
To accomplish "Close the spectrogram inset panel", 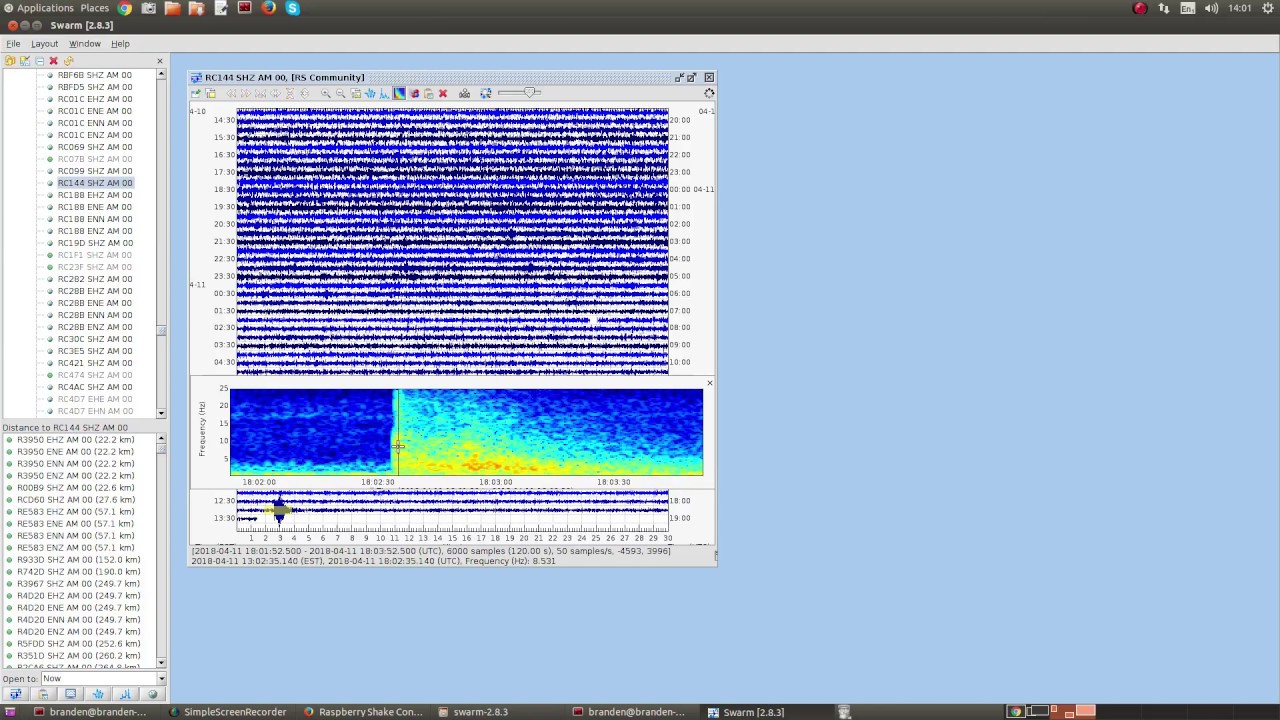I will 709,383.
